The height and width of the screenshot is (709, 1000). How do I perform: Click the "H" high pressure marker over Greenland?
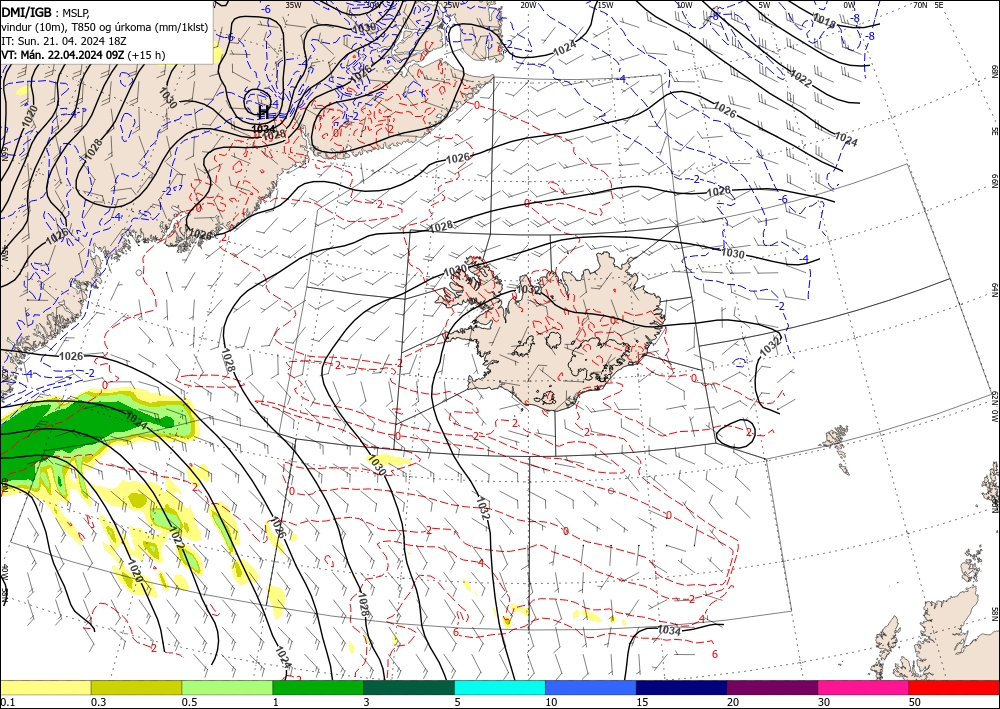click(263, 113)
